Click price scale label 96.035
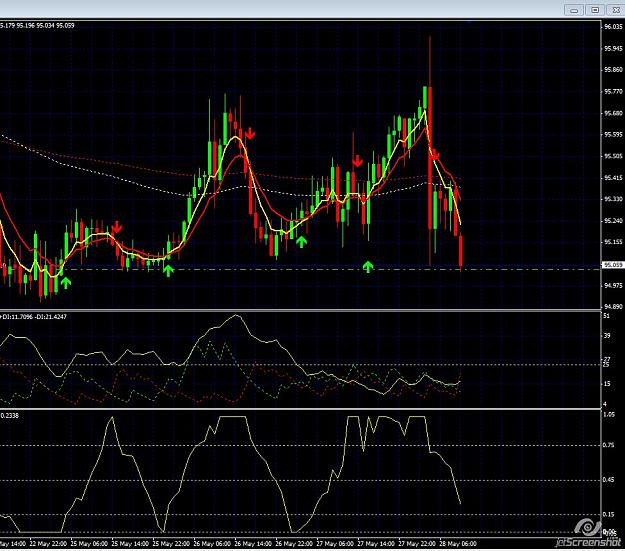This screenshot has height=551, width=625. (x=613, y=27)
